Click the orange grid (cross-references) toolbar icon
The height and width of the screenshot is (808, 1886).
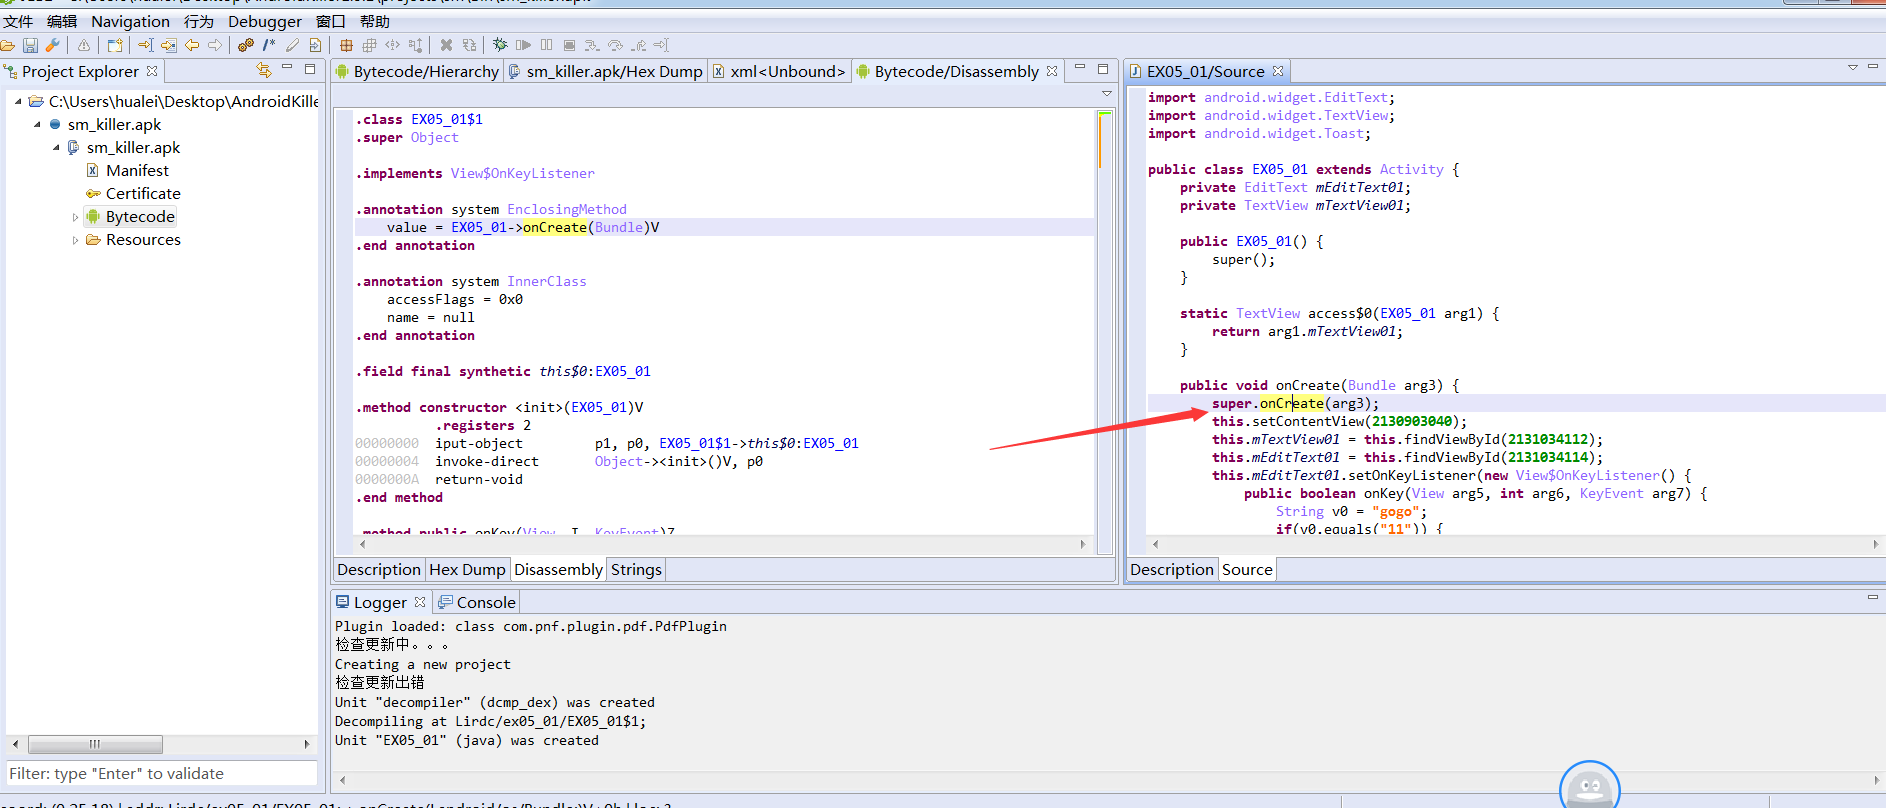click(x=346, y=45)
